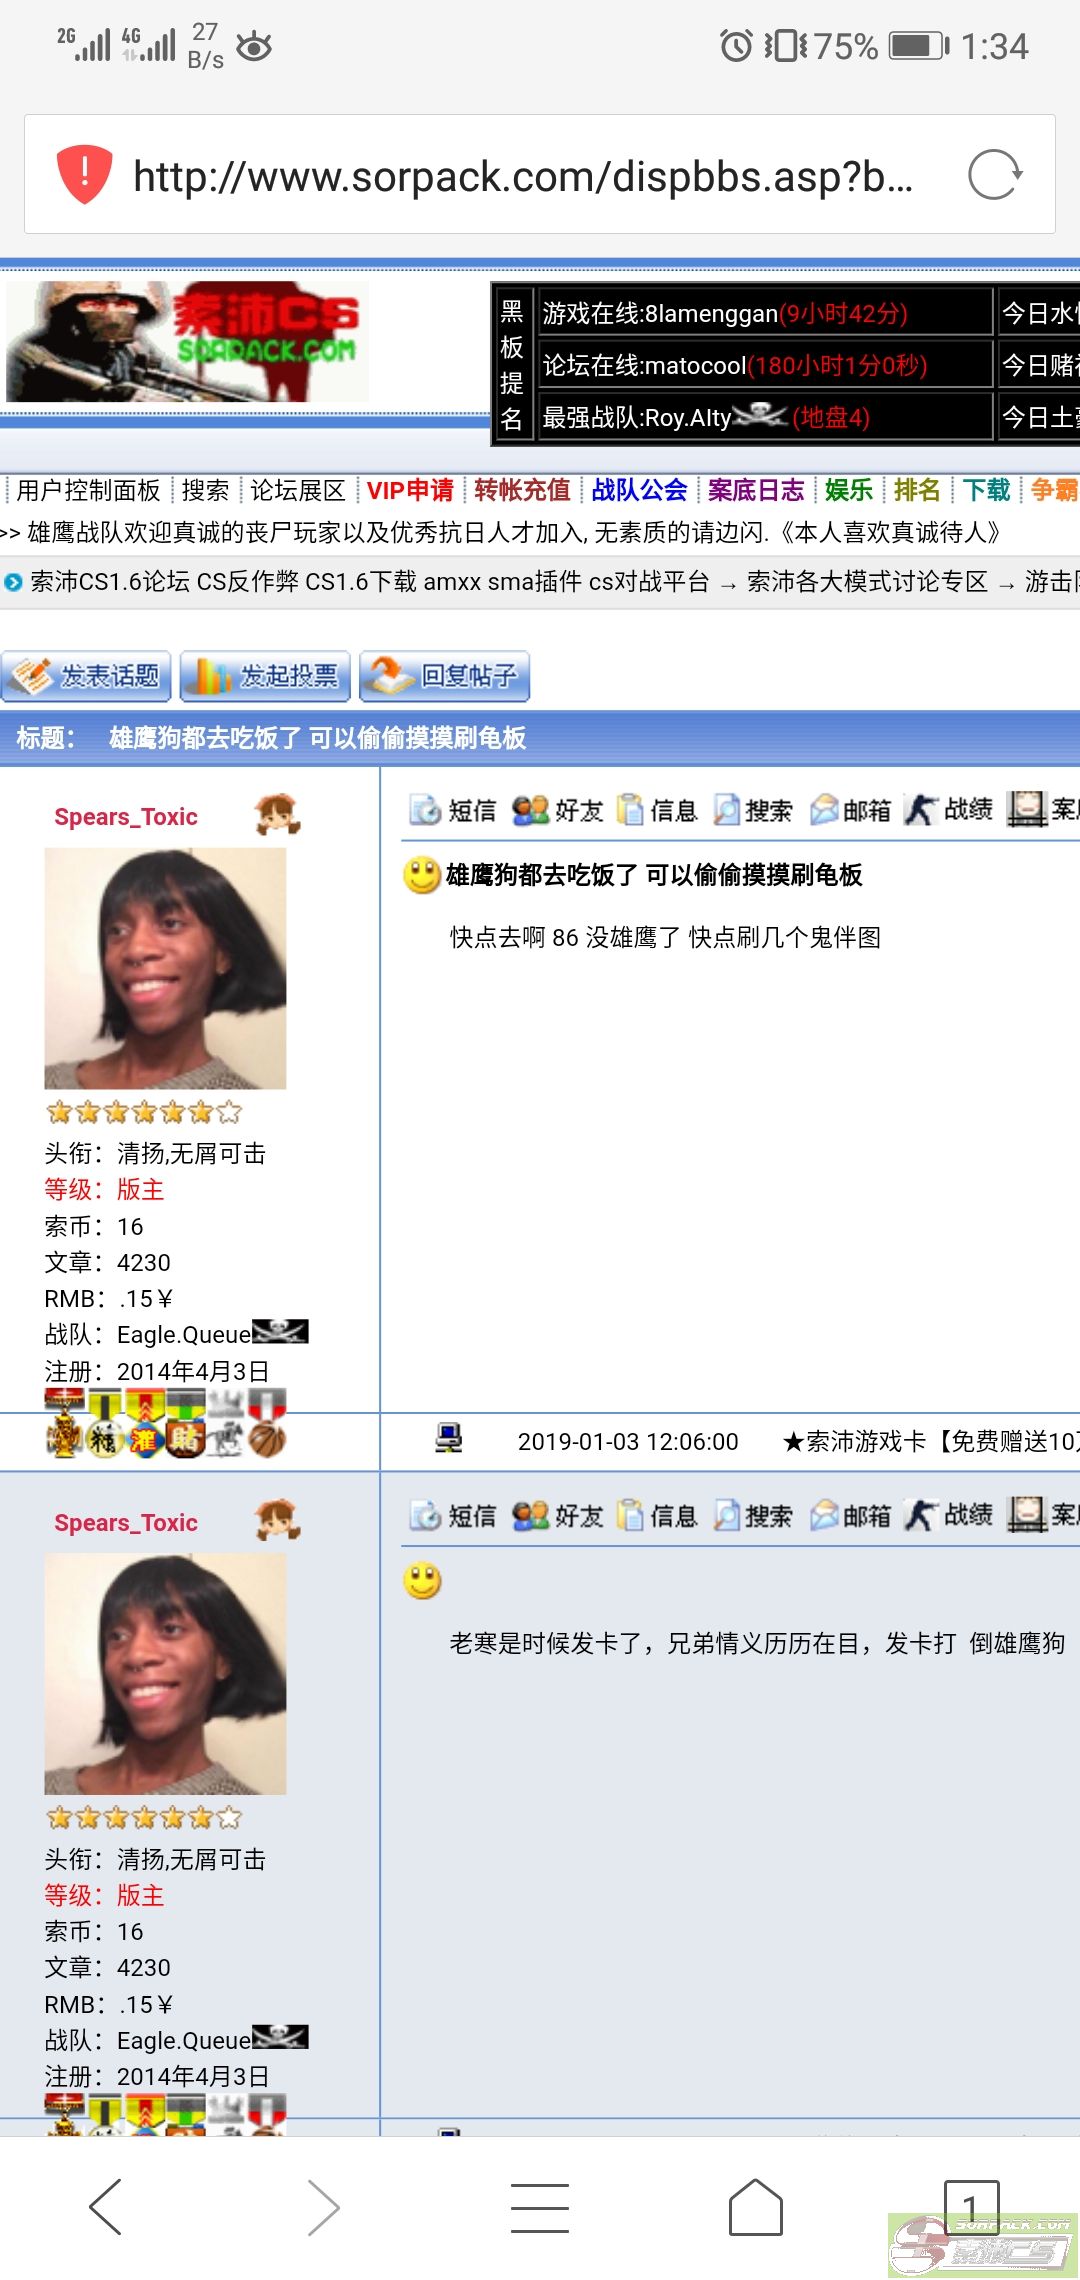Open the VIP申请 menu item
1080x2280 pixels.
[409, 490]
